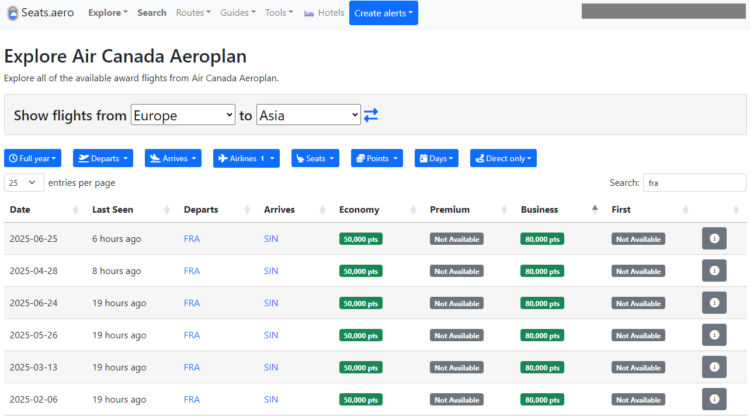This screenshot has height=416, width=750.
Task: Expand the destination region dropdown showing Asia
Action: (x=308, y=115)
